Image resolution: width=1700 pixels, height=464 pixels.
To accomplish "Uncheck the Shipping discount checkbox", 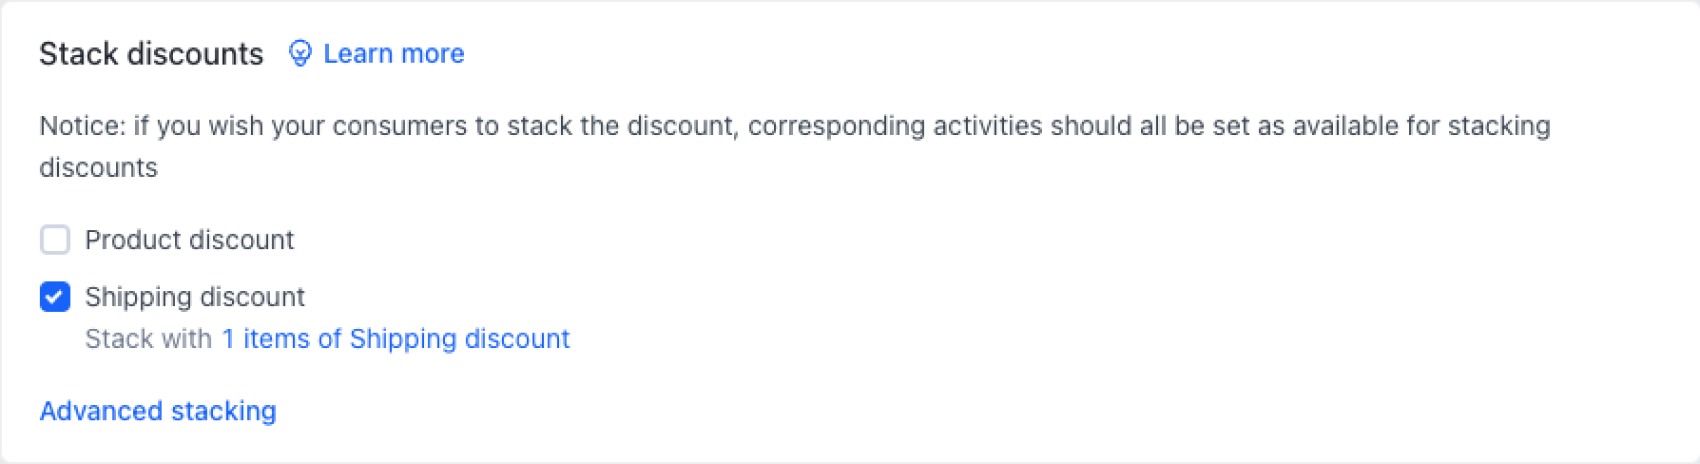I will tap(55, 297).
